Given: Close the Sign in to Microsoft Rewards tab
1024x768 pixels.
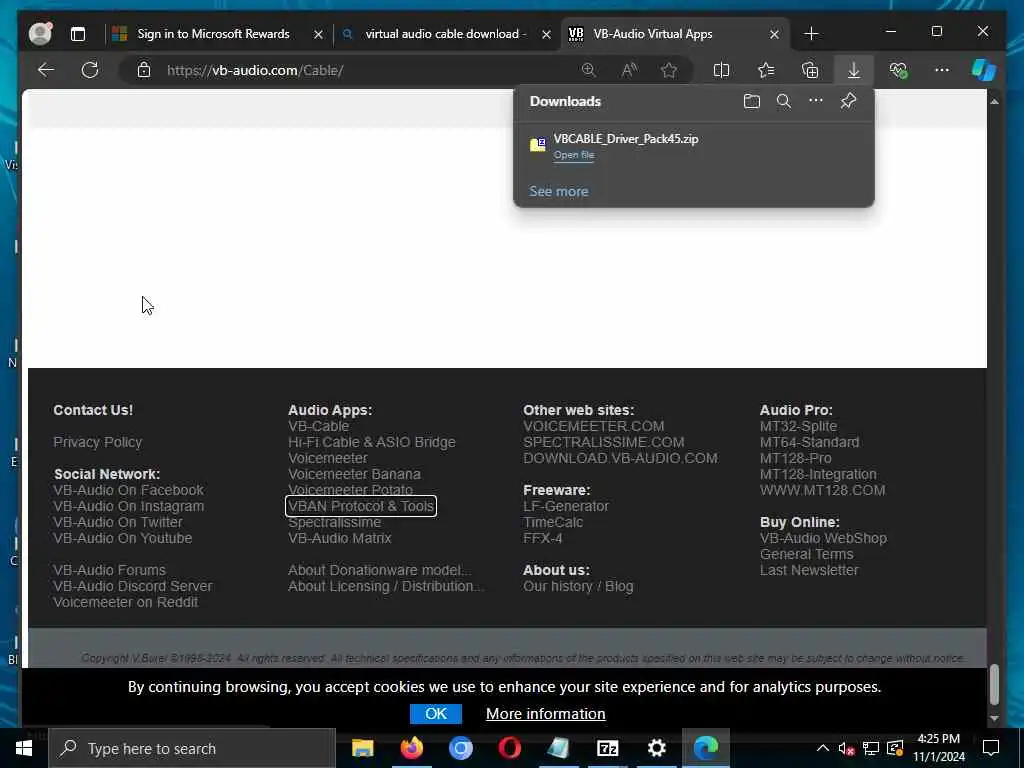Looking at the screenshot, I should point(318,34).
